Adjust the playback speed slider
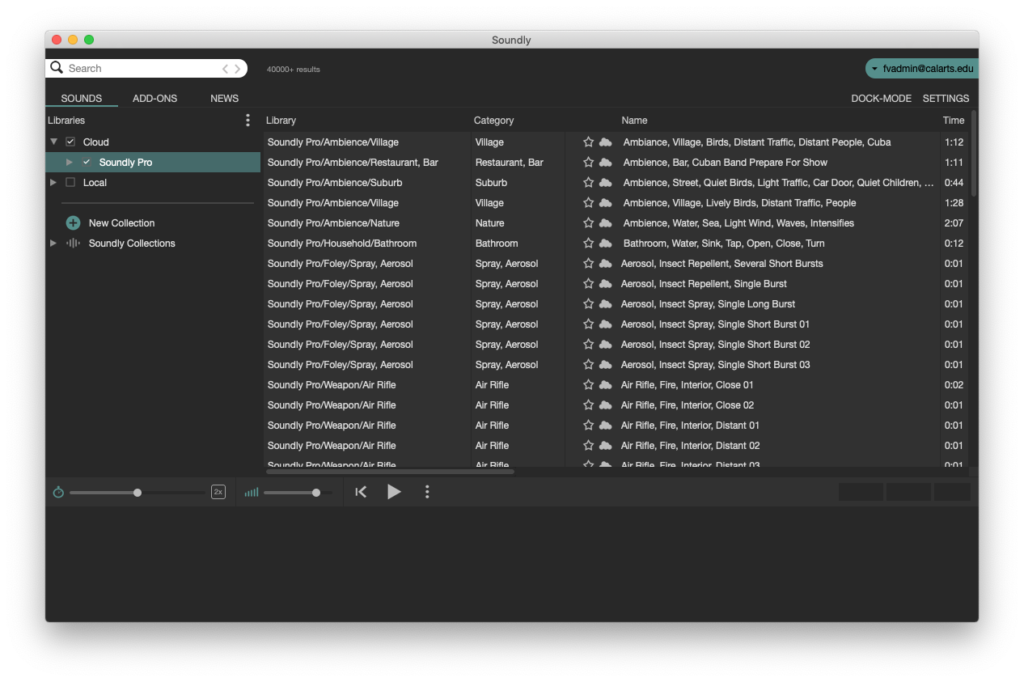This screenshot has height=682, width=1024. (137, 491)
